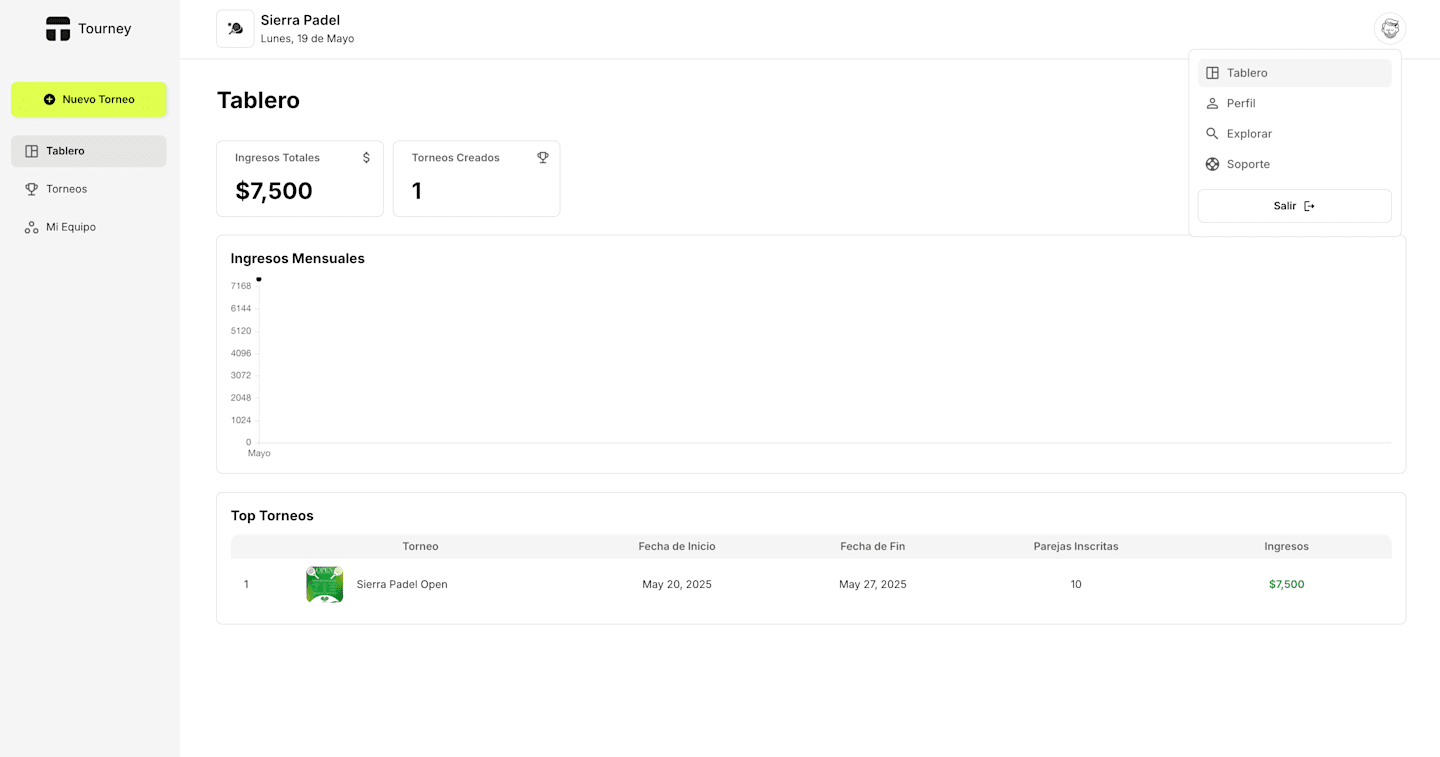Click the trophy icon in Torneos Creados
Image resolution: width=1440 pixels, height=757 pixels.
(x=543, y=158)
